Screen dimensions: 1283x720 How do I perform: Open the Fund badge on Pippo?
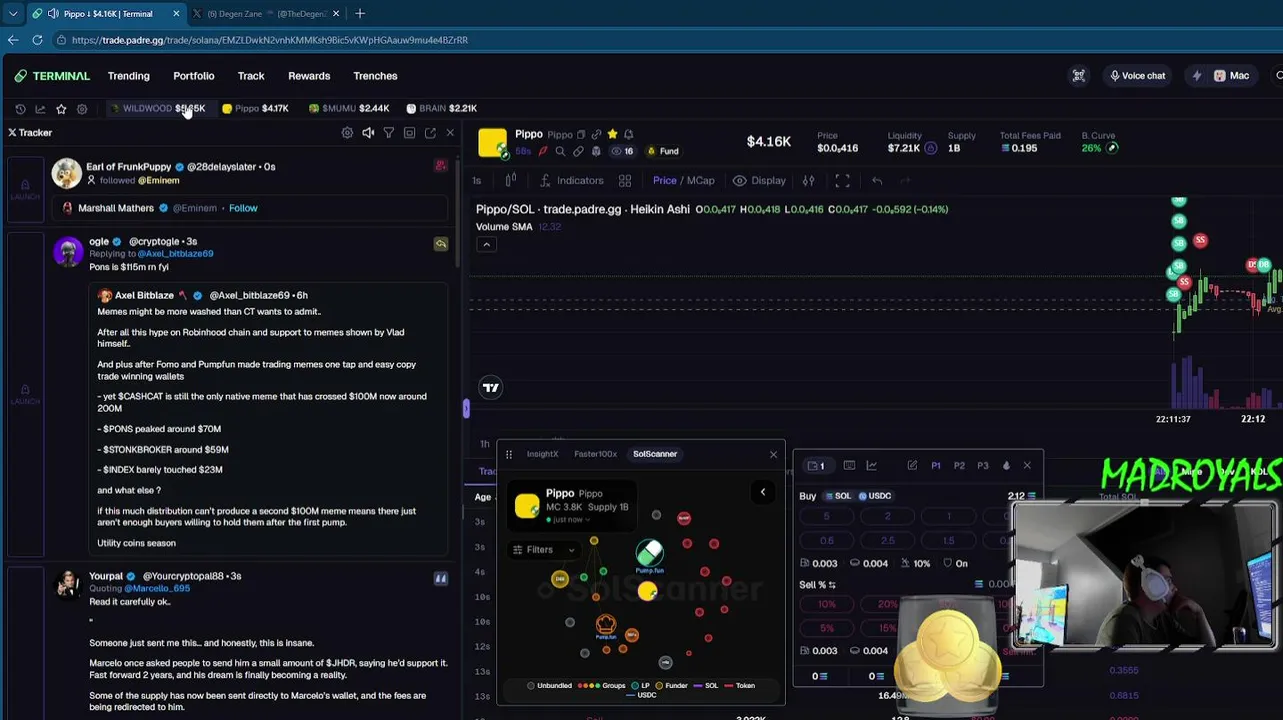tap(663, 151)
